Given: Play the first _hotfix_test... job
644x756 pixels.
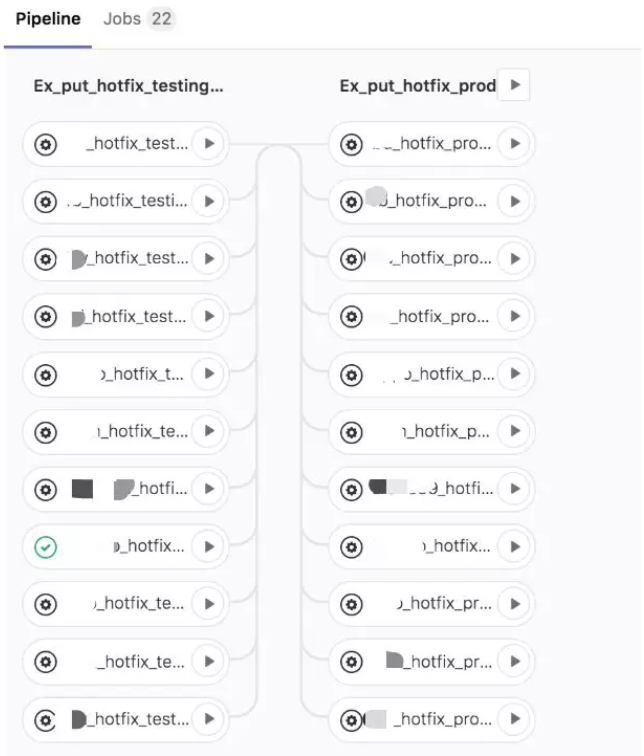Looking at the screenshot, I should [x=209, y=144].
